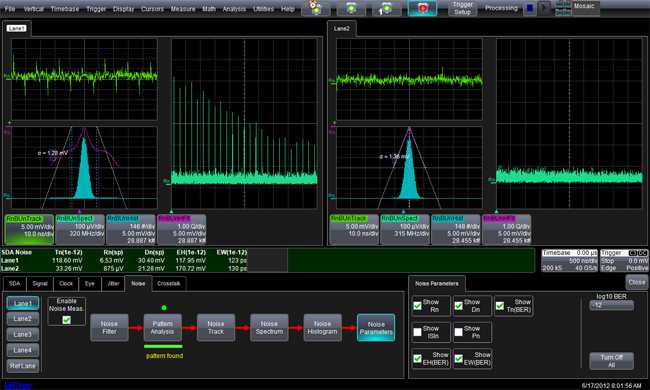
Task: Open Lane1 RnBUnHist descriptor box
Action: [x=131, y=229]
